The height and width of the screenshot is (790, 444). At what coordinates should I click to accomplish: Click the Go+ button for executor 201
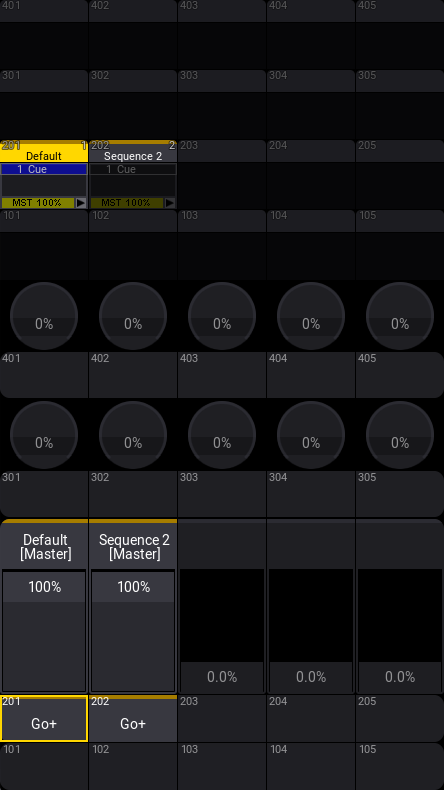[44, 718]
